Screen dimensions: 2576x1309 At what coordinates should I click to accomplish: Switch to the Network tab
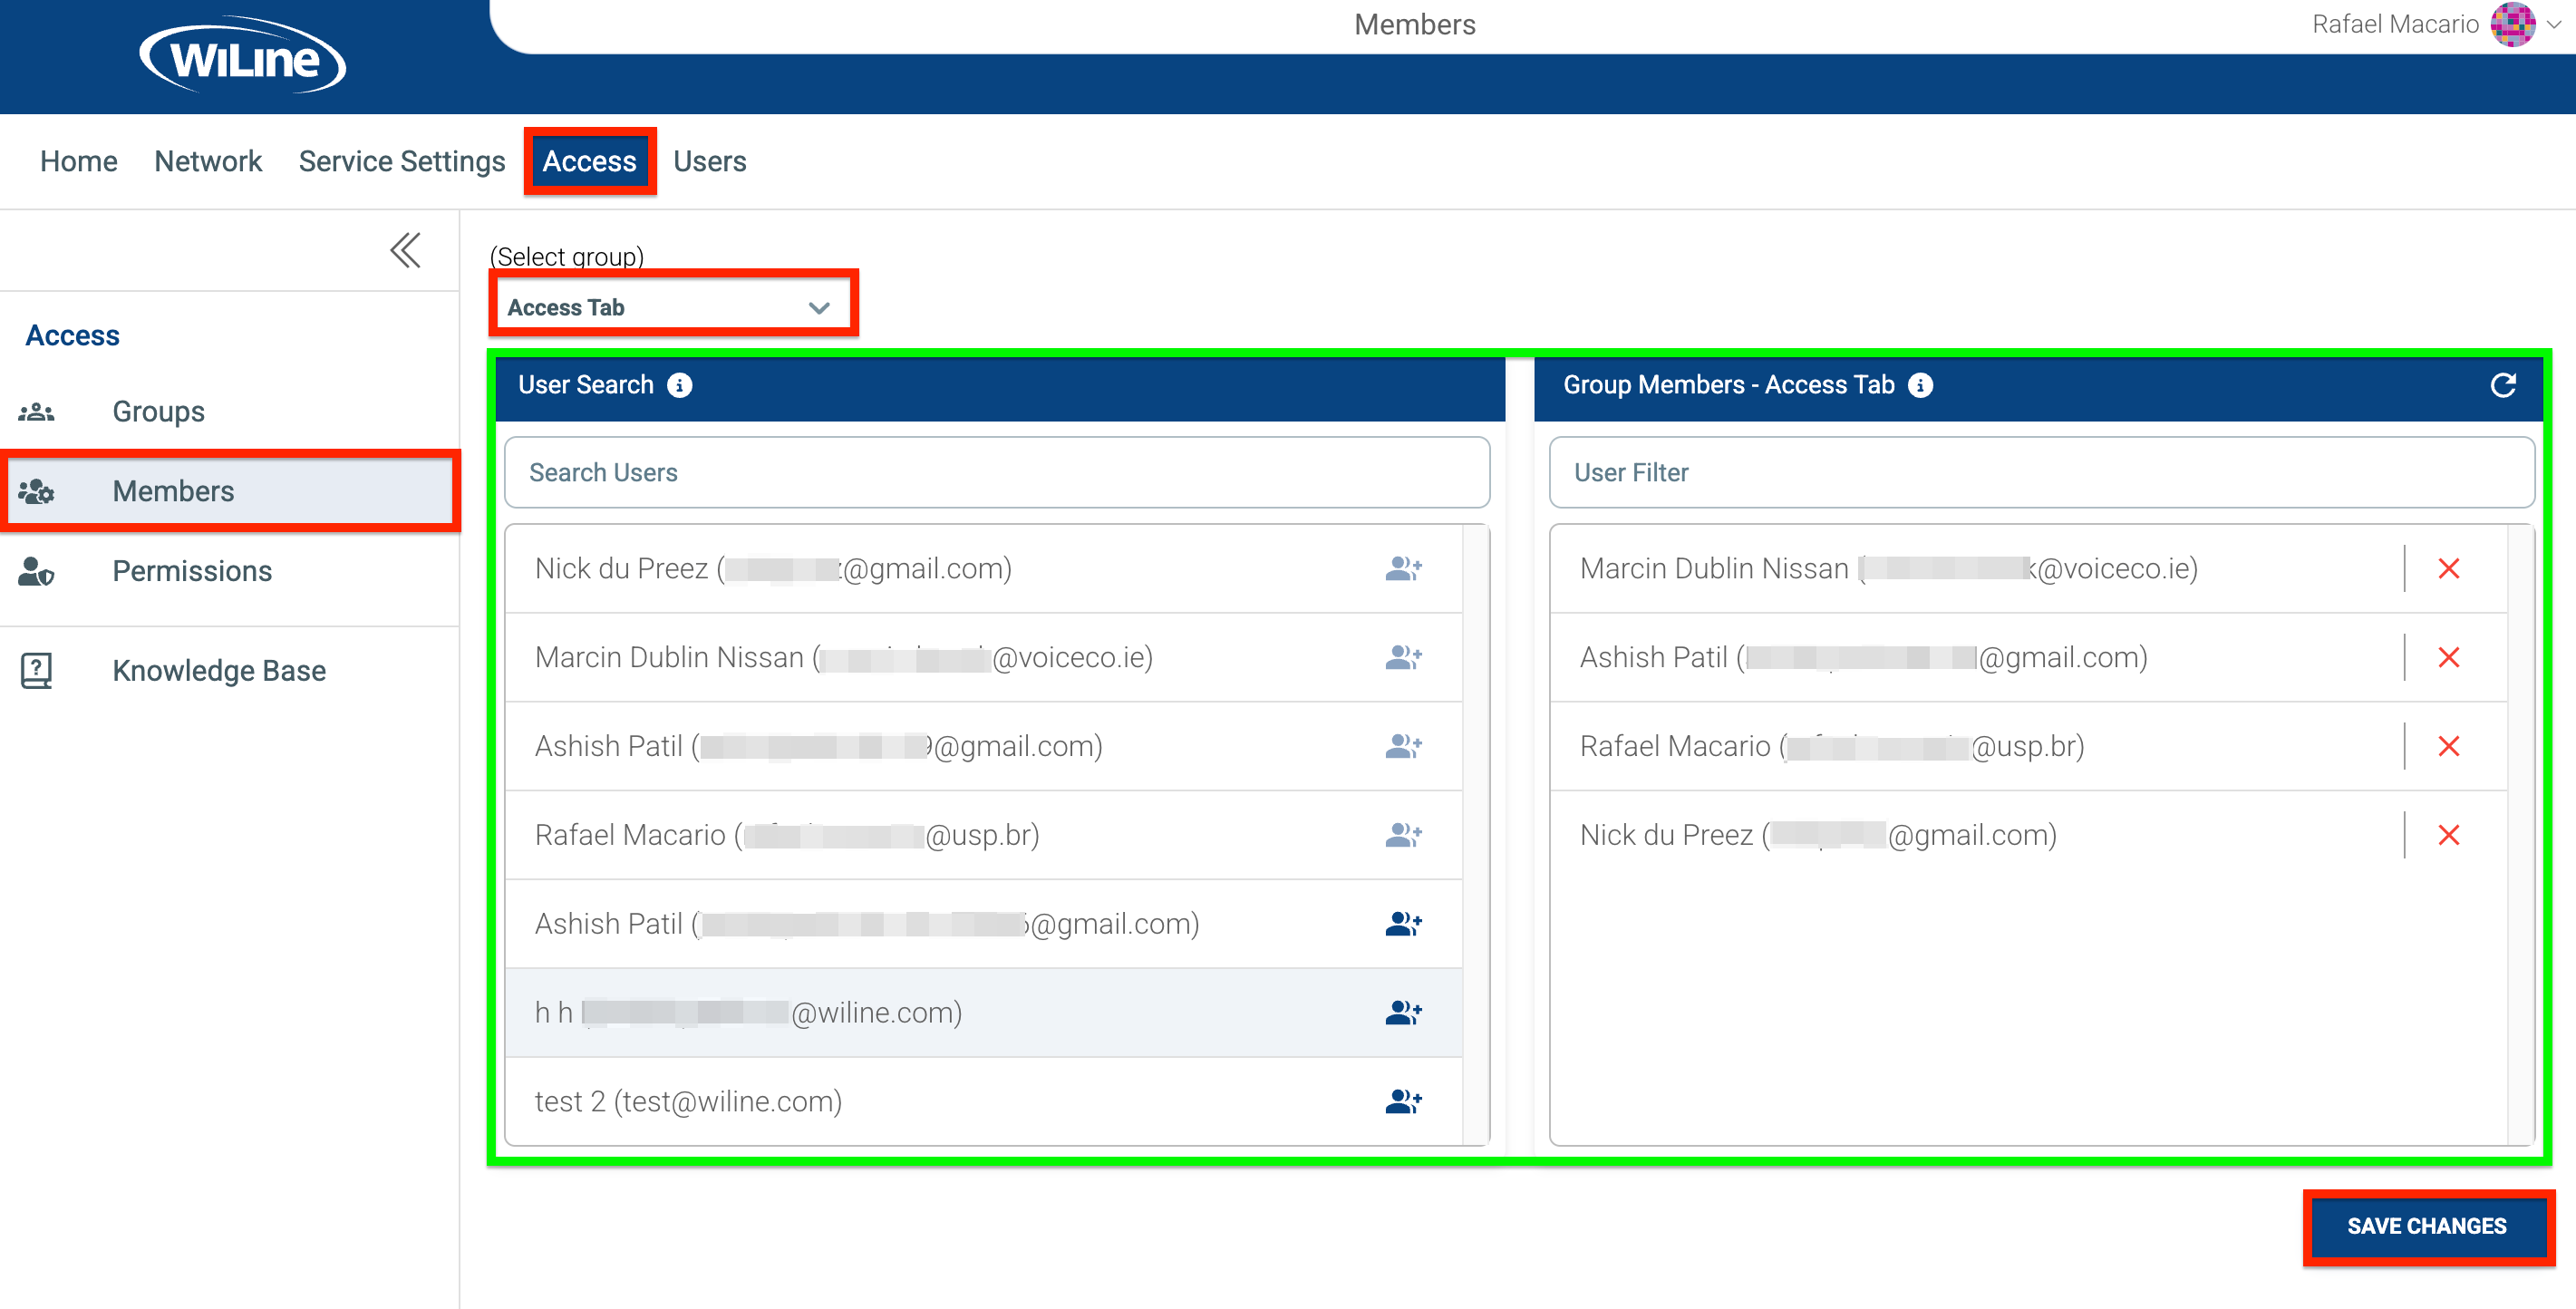pyautogui.click(x=208, y=161)
